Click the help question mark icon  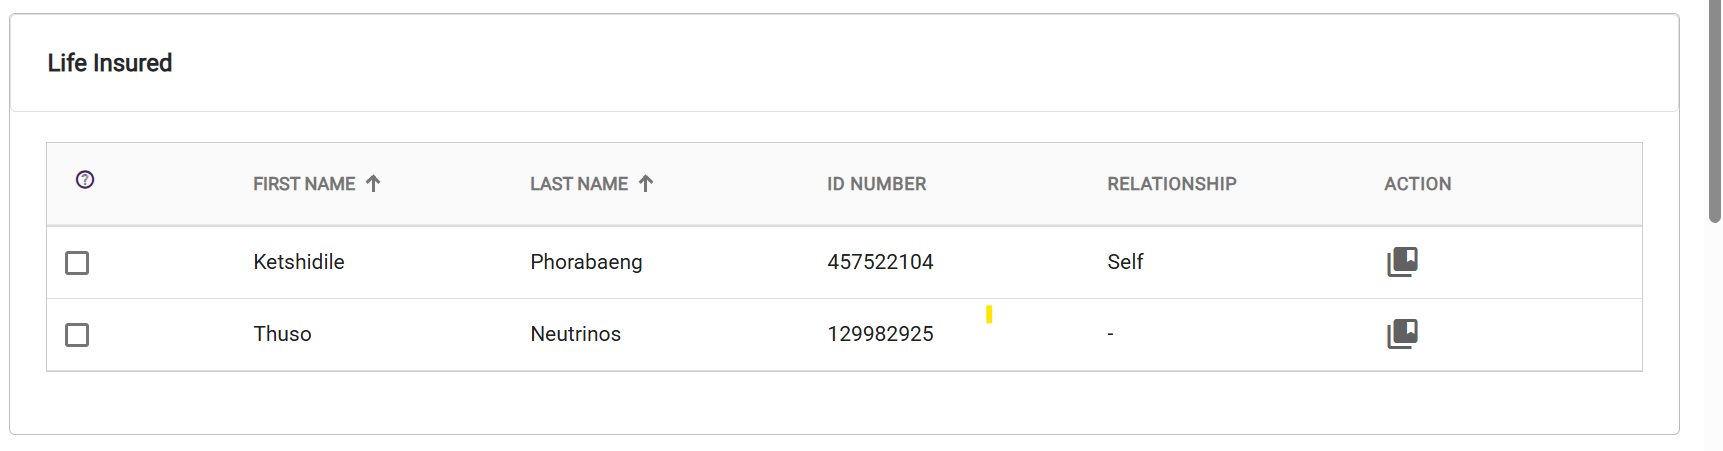[x=85, y=180]
